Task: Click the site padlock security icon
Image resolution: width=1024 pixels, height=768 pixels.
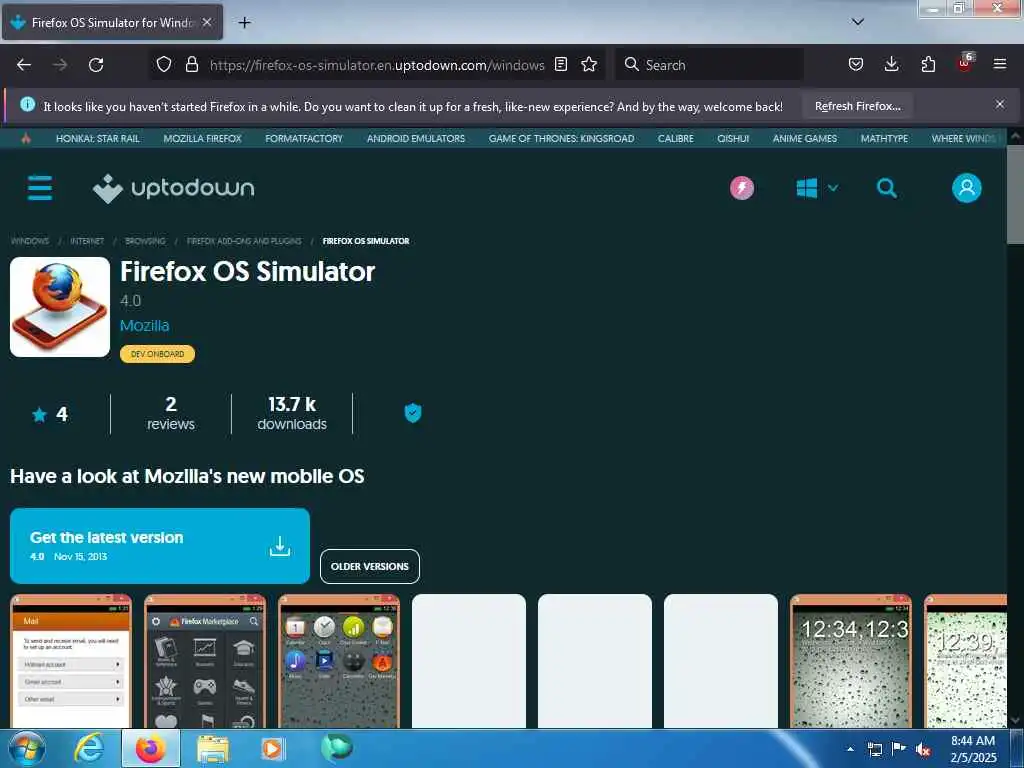Action: (191, 64)
